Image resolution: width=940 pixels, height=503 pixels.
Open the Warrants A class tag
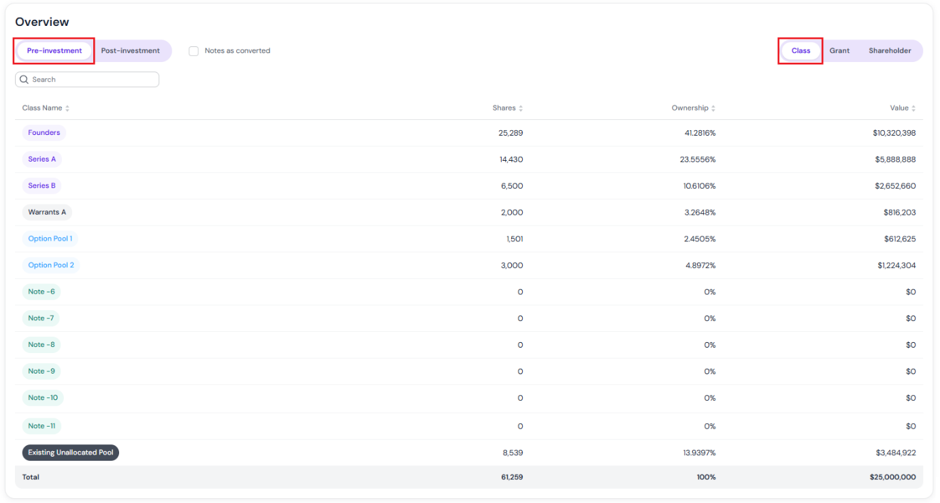pyautogui.click(x=47, y=212)
